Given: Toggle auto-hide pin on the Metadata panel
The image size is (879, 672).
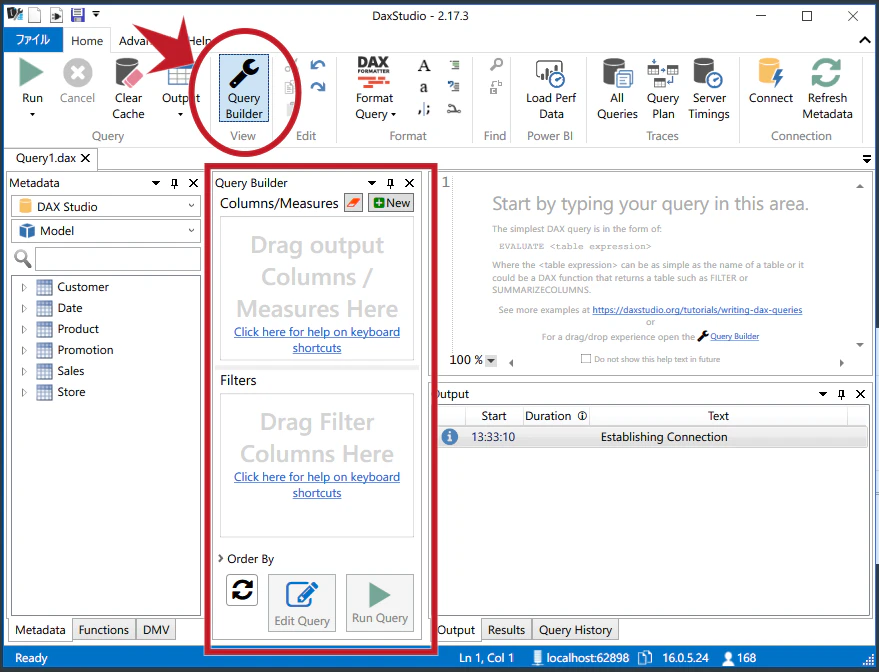Looking at the screenshot, I should tap(174, 183).
